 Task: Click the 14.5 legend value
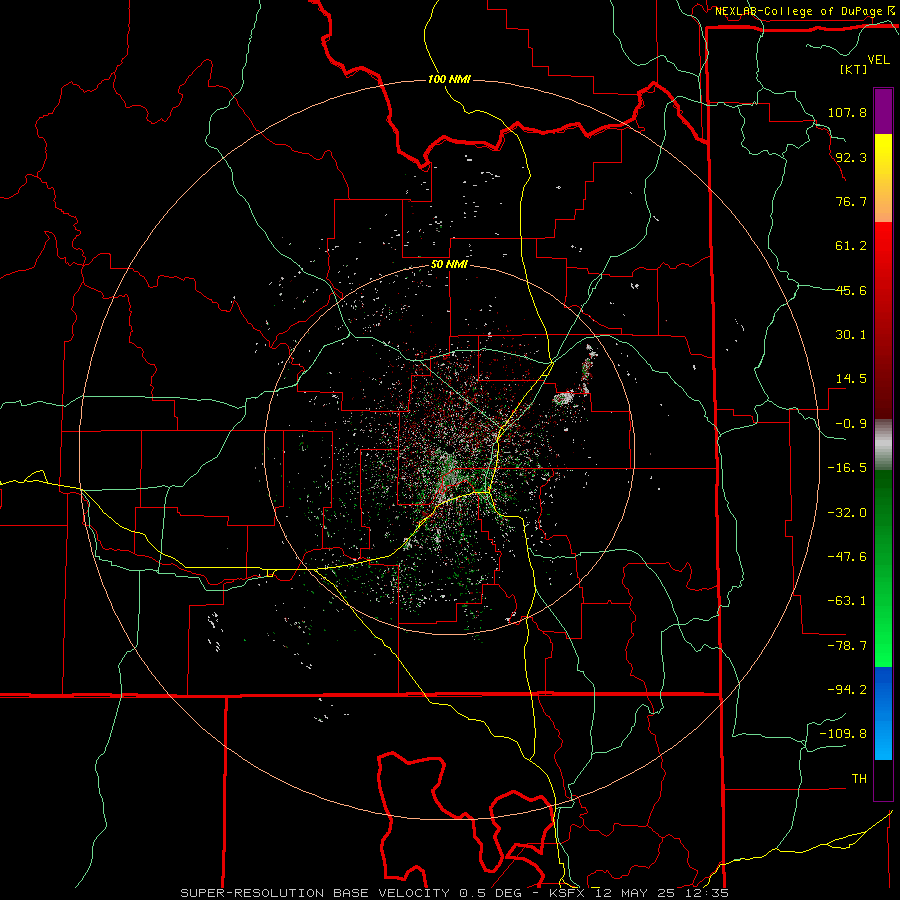click(x=851, y=379)
